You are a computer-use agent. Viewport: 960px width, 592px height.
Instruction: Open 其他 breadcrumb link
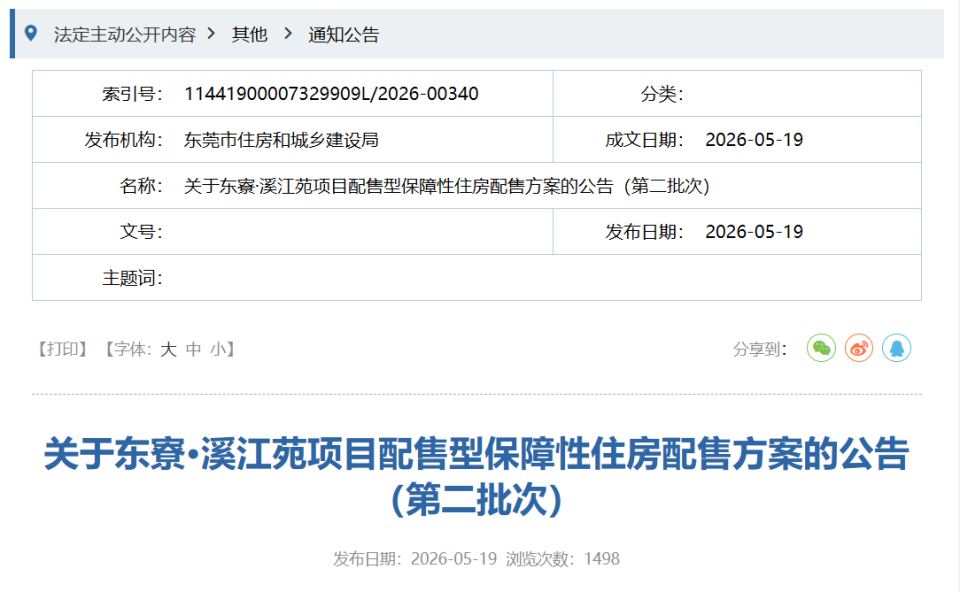pyautogui.click(x=250, y=34)
